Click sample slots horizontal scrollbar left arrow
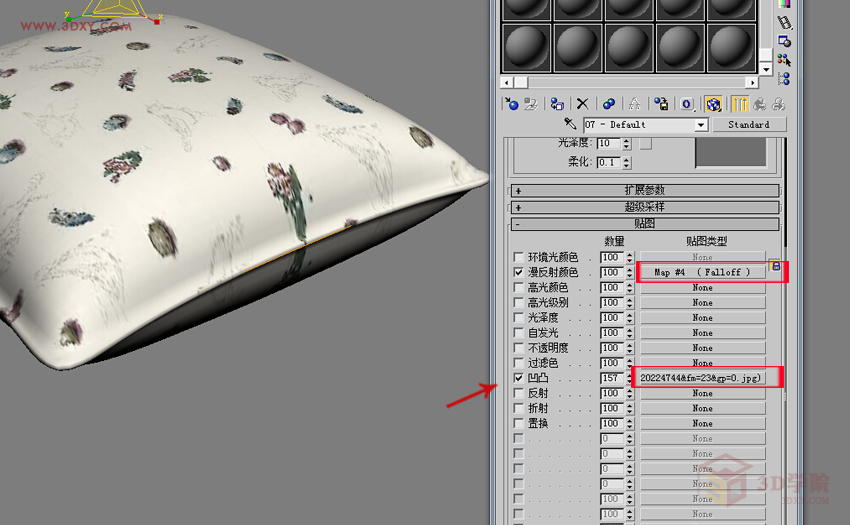 (507, 82)
